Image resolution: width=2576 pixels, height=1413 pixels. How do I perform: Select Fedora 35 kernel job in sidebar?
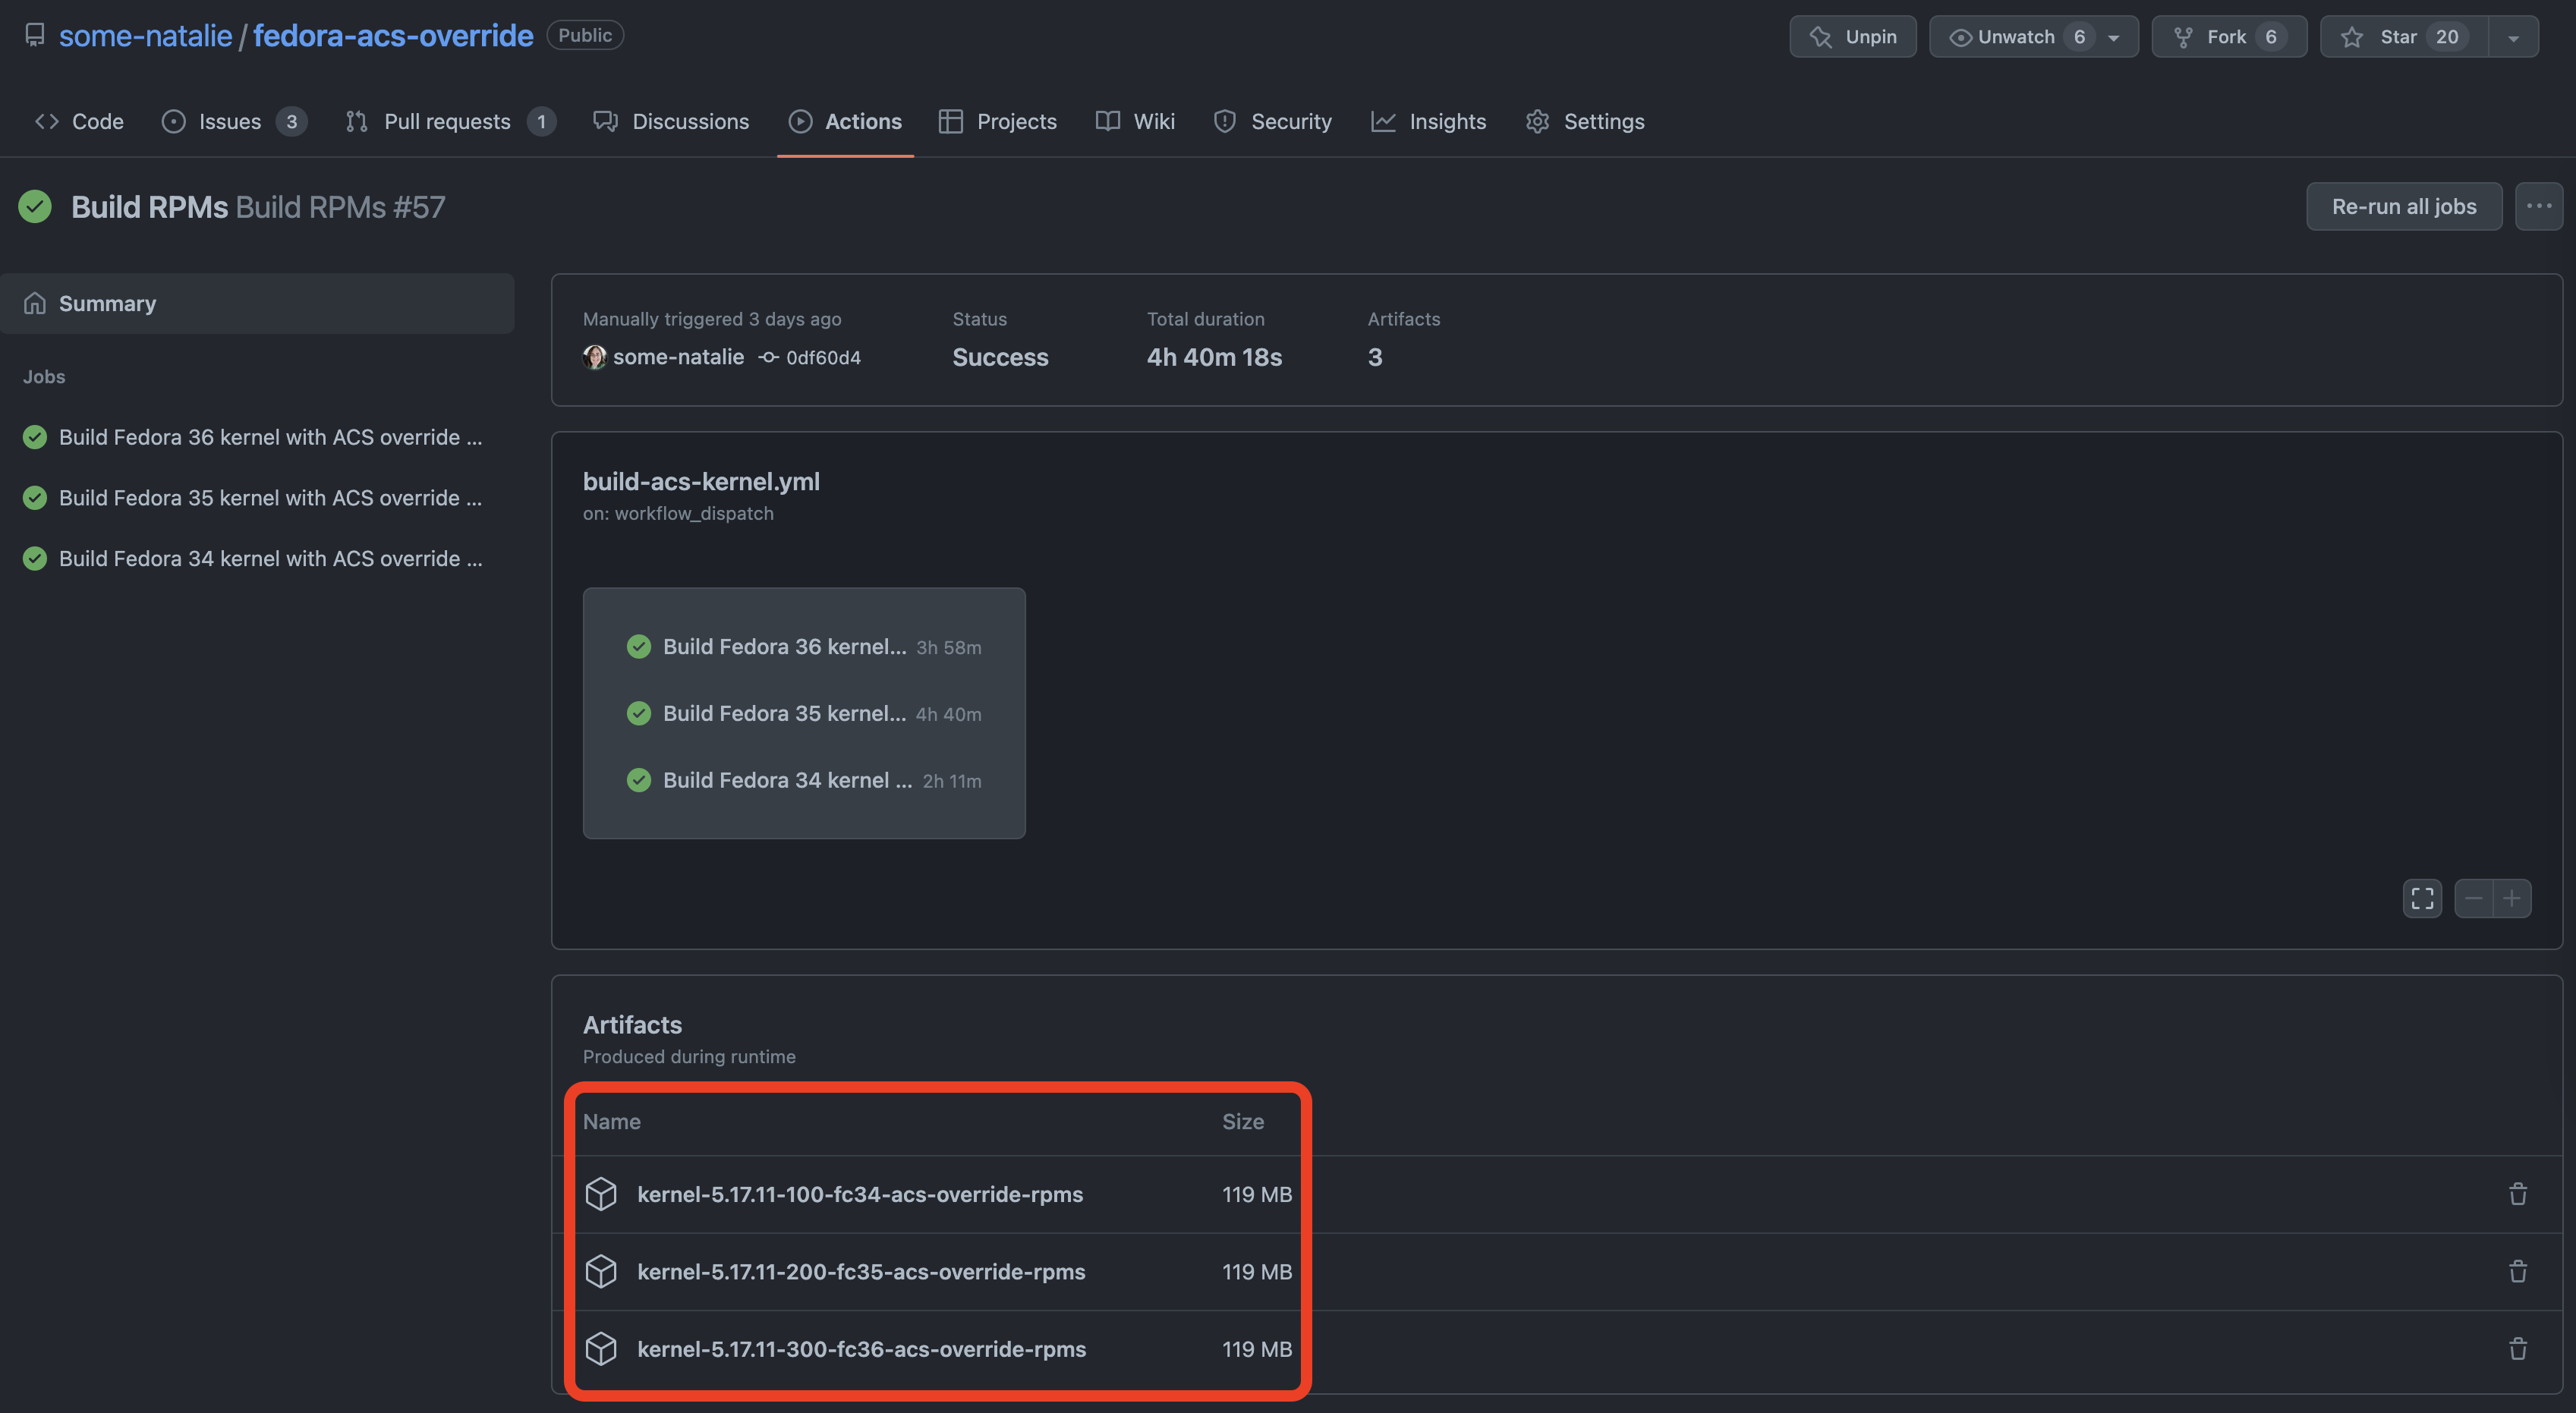pos(270,498)
